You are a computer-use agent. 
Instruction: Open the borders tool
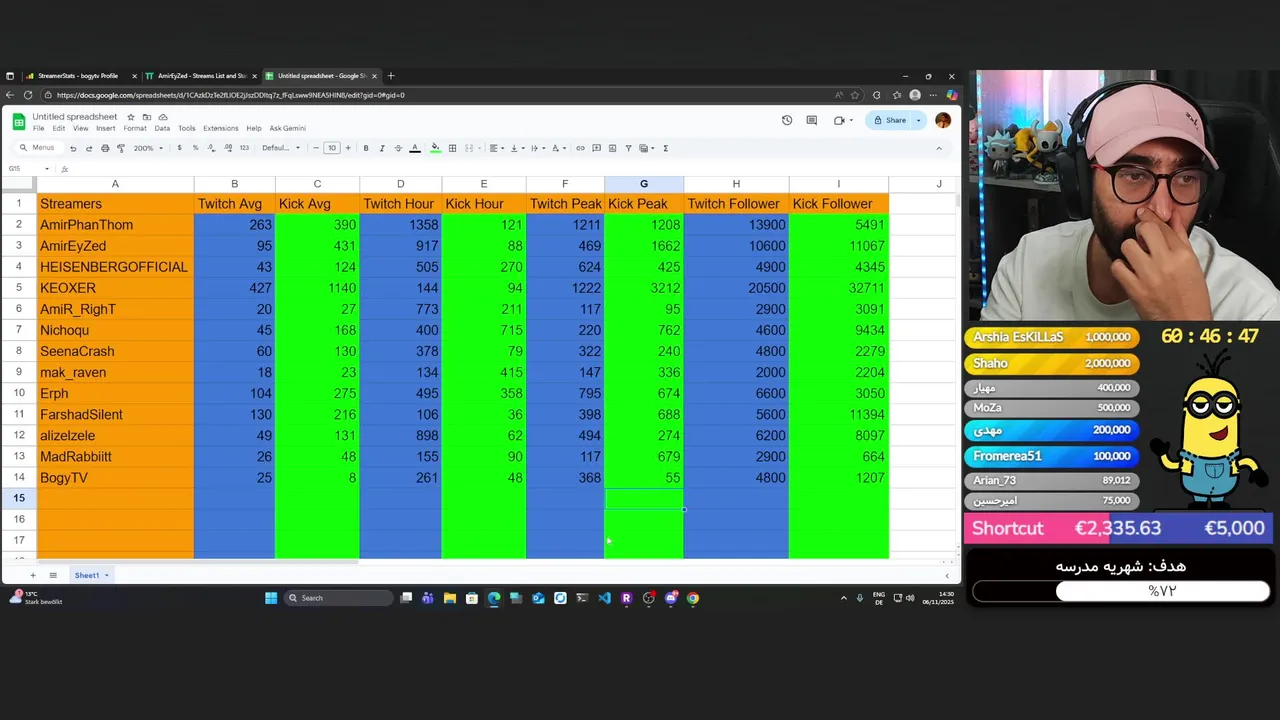coord(452,148)
